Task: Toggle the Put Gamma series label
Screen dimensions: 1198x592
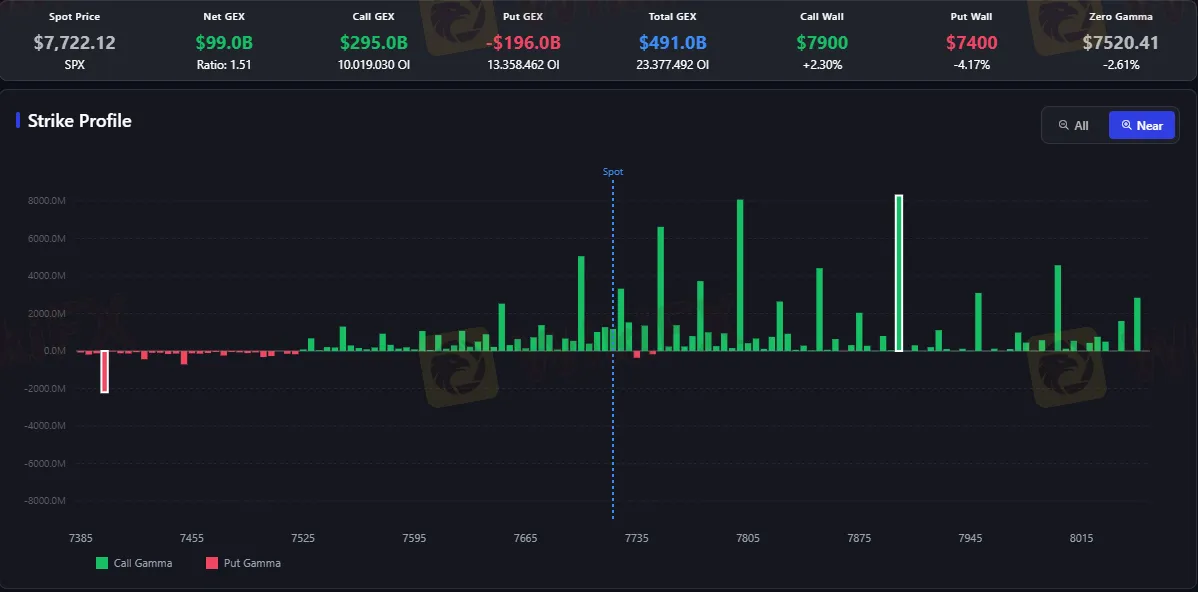Action: click(252, 563)
